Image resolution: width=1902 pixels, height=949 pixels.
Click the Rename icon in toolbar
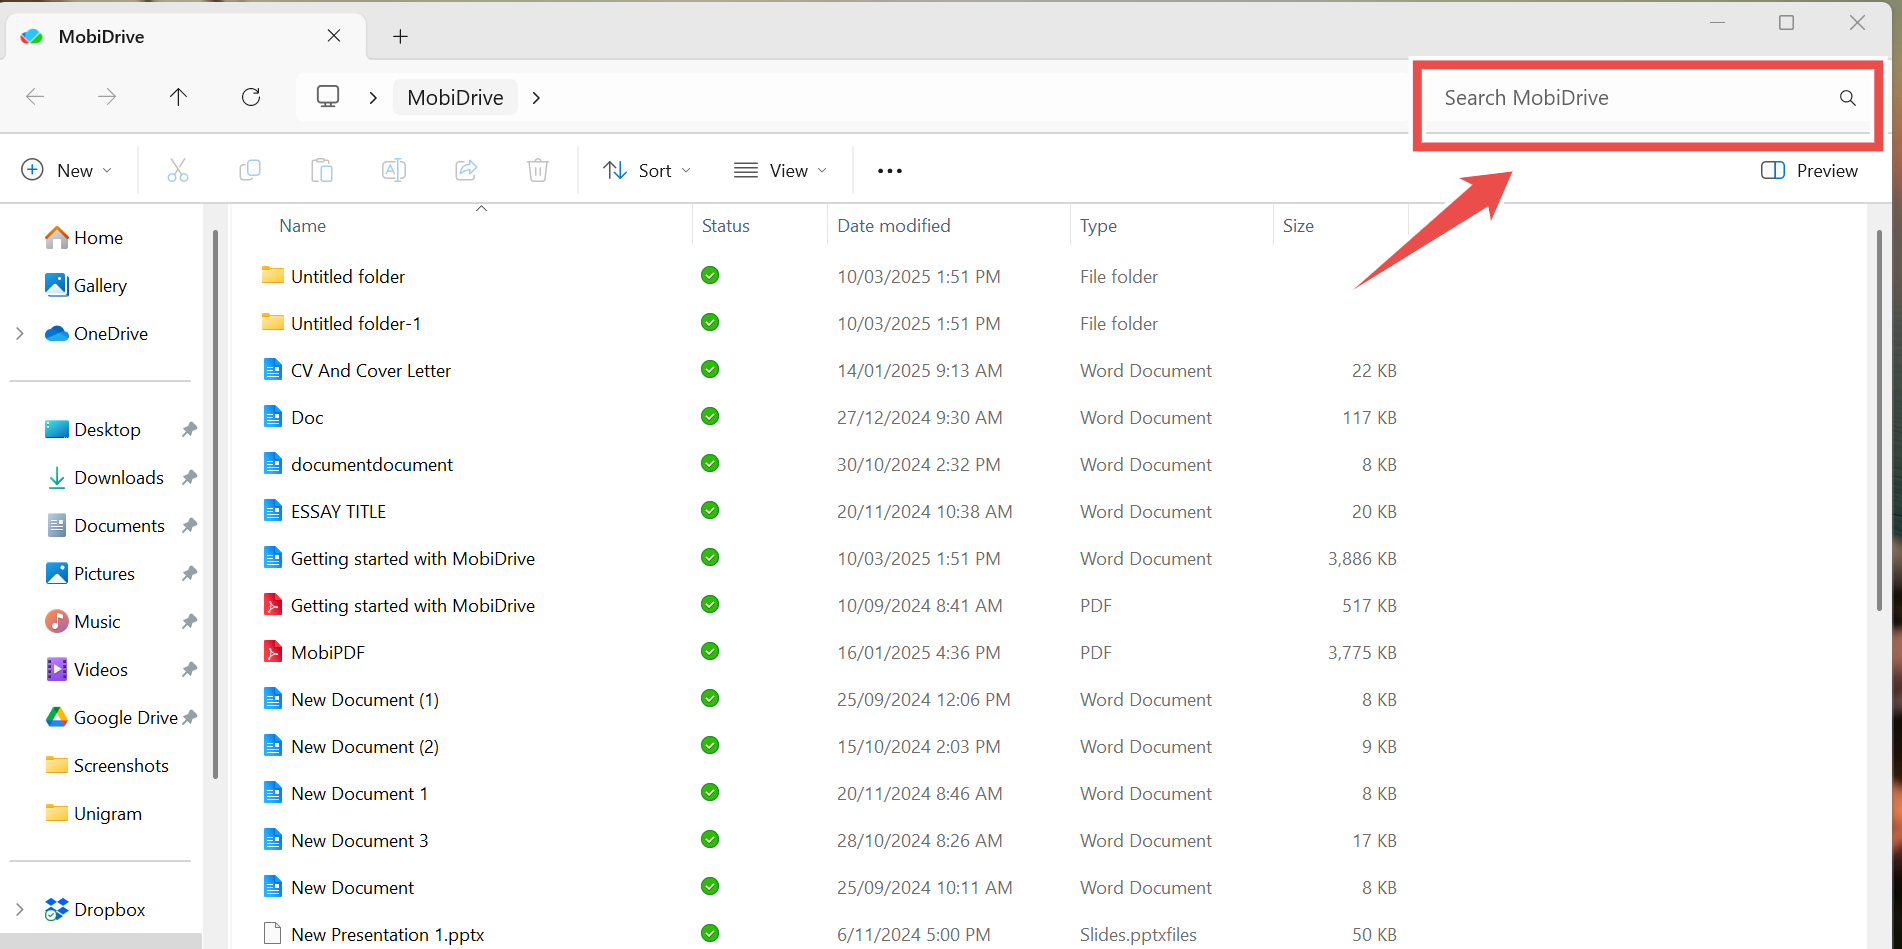(x=394, y=171)
